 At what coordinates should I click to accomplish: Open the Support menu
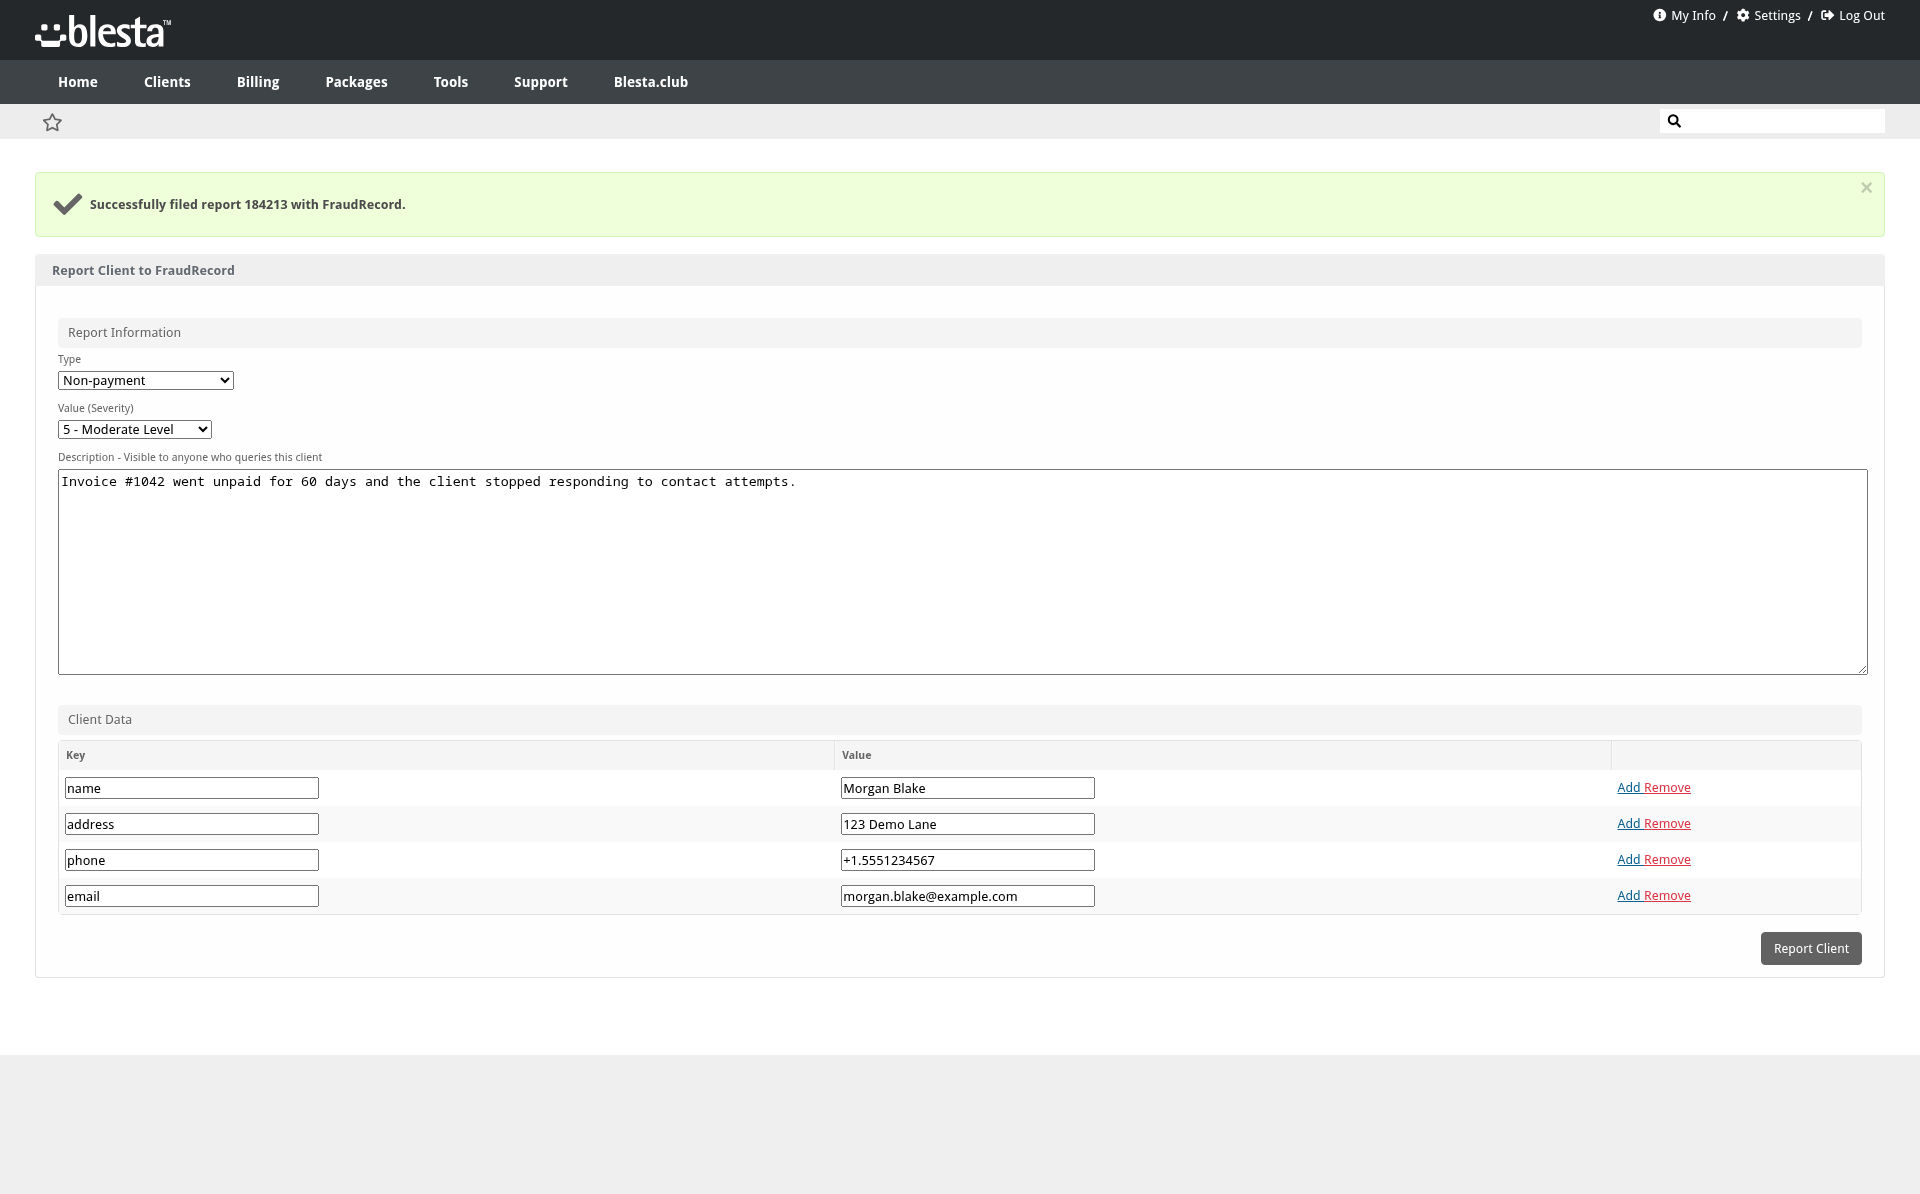[x=541, y=82]
